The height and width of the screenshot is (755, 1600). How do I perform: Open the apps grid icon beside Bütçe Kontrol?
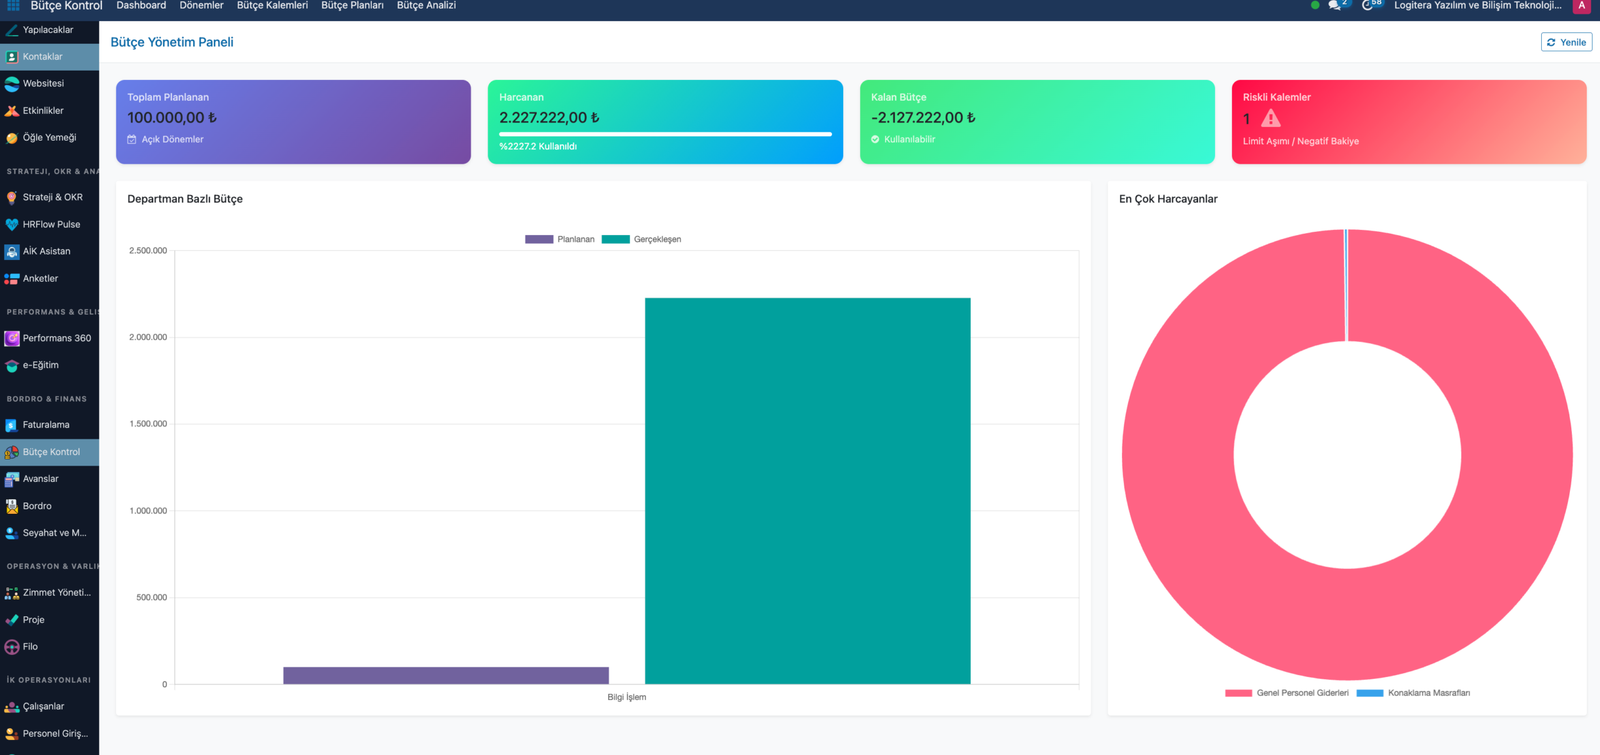coord(13,5)
